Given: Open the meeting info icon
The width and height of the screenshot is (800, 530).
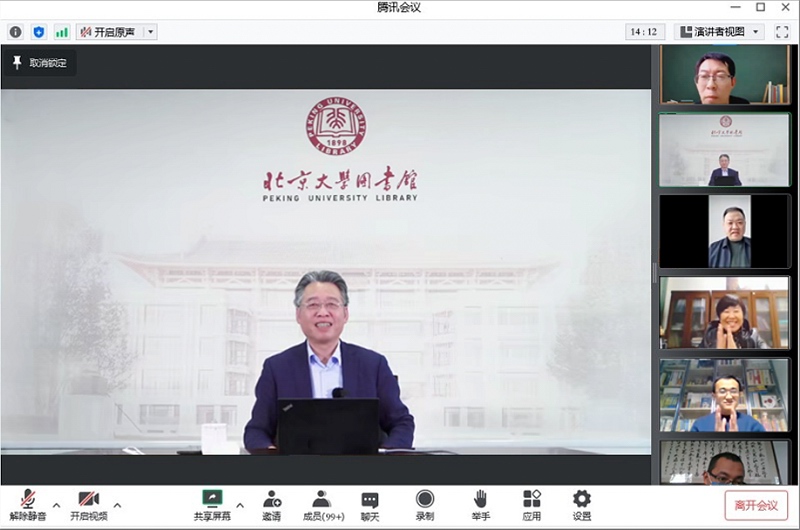Looking at the screenshot, I should (x=15, y=32).
